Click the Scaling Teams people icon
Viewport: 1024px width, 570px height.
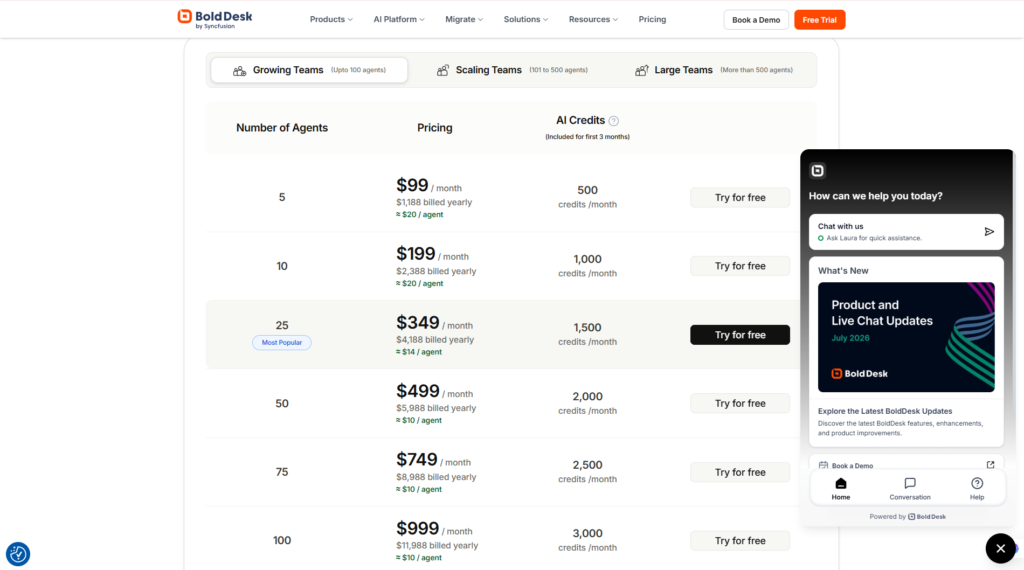point(442,71)
